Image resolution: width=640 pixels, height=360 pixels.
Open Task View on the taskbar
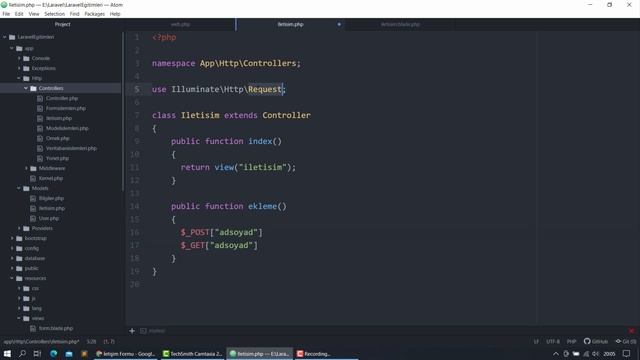click(x=37, y=354)
